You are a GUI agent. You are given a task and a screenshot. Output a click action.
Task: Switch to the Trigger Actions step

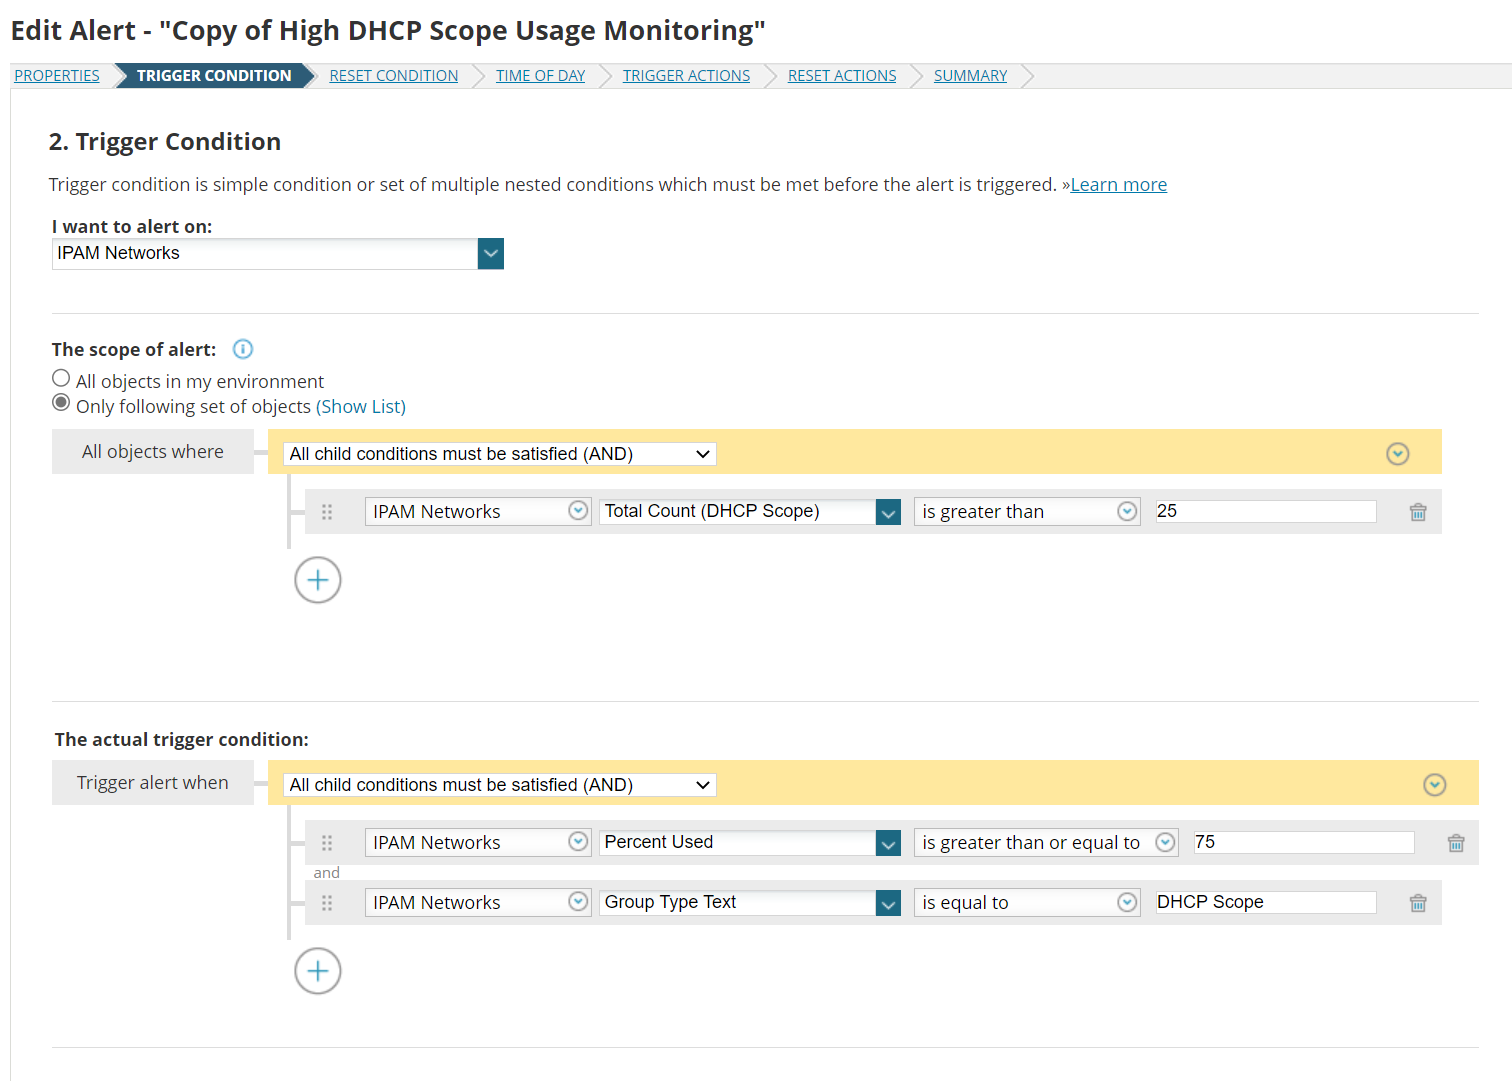pyautogui.click(x=686, y=76)
